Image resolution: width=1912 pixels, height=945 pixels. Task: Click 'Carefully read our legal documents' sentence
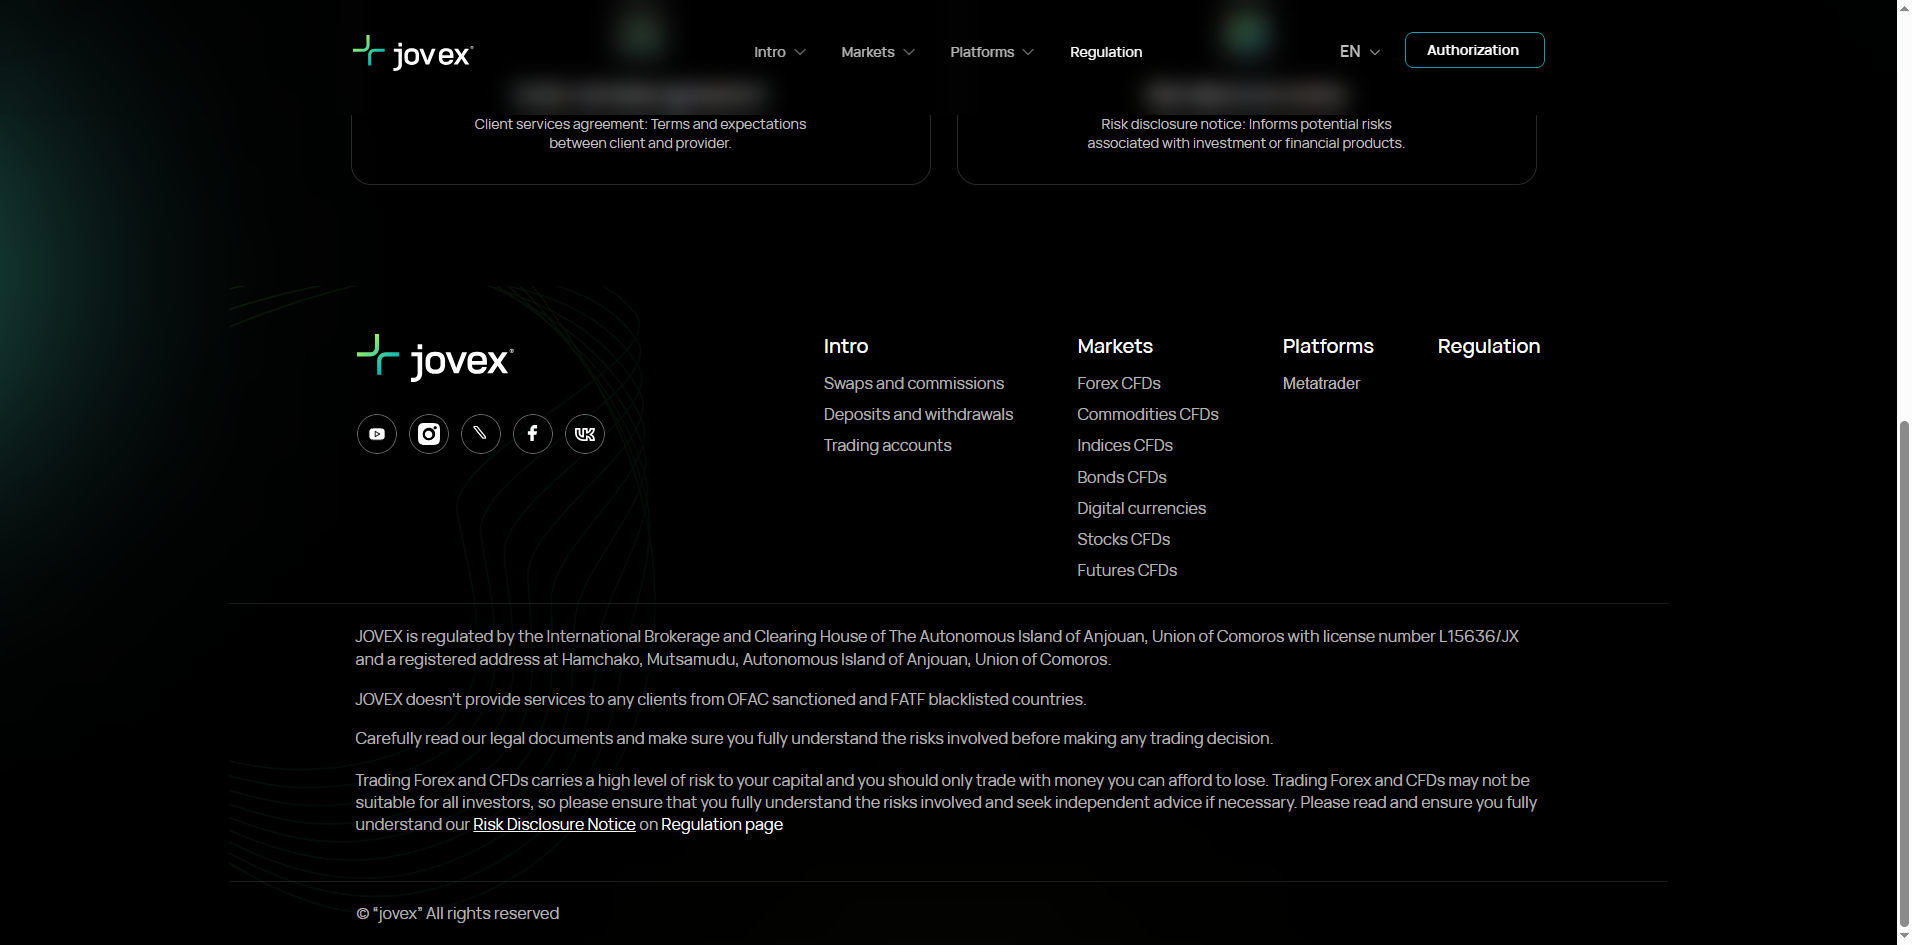[x=814, y=738]
